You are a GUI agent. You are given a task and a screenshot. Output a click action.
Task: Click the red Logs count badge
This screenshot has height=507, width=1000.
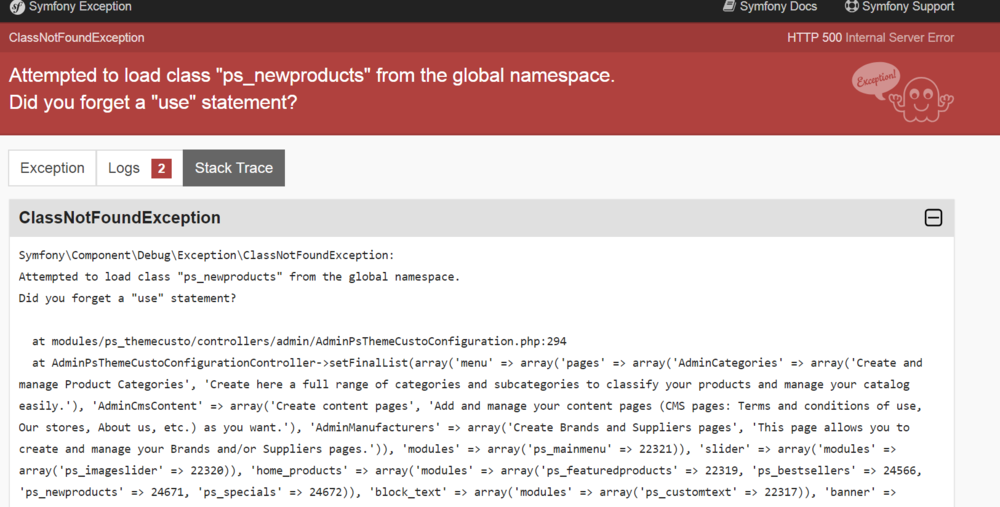point(161,168)
